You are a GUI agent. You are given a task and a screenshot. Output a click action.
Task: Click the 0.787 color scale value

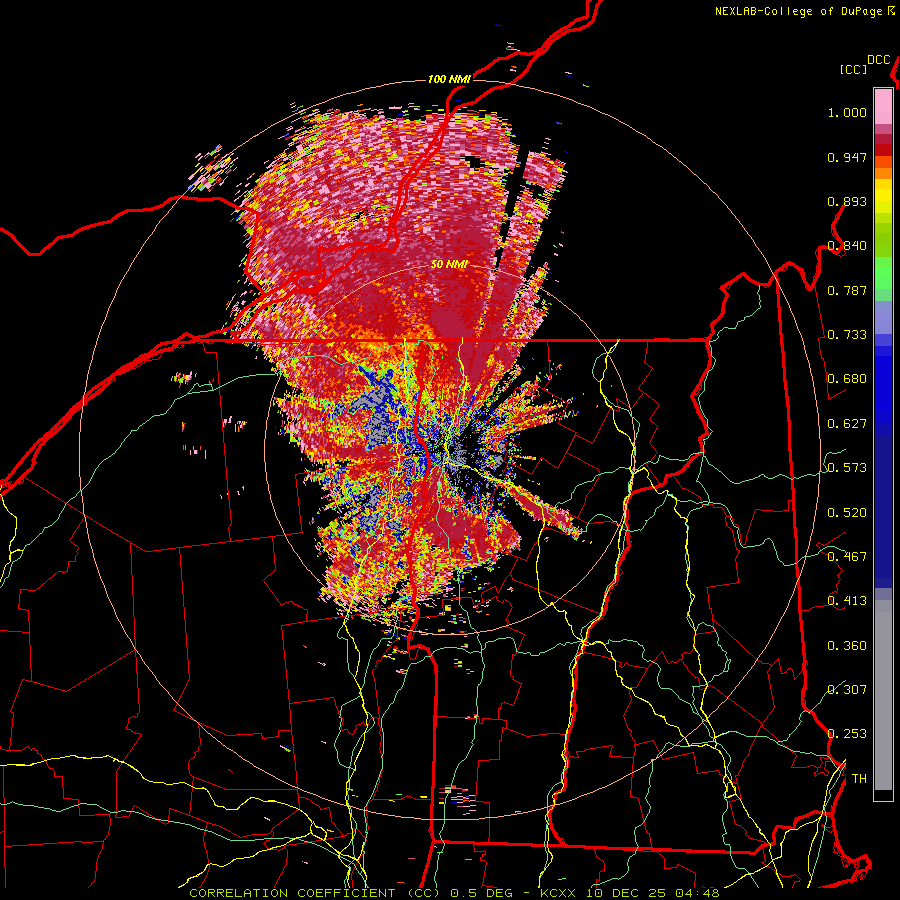coord(847,290)
